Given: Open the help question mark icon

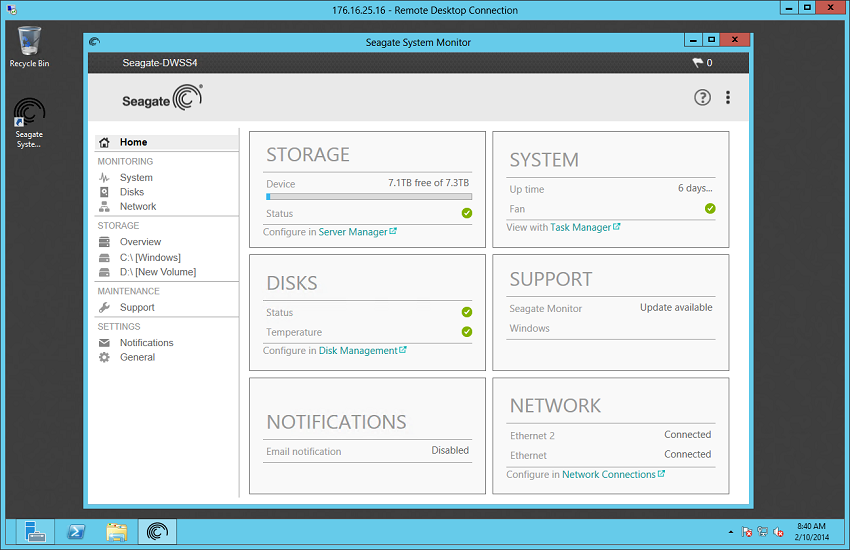Looking at the screenshot, I should click(702, 98).
